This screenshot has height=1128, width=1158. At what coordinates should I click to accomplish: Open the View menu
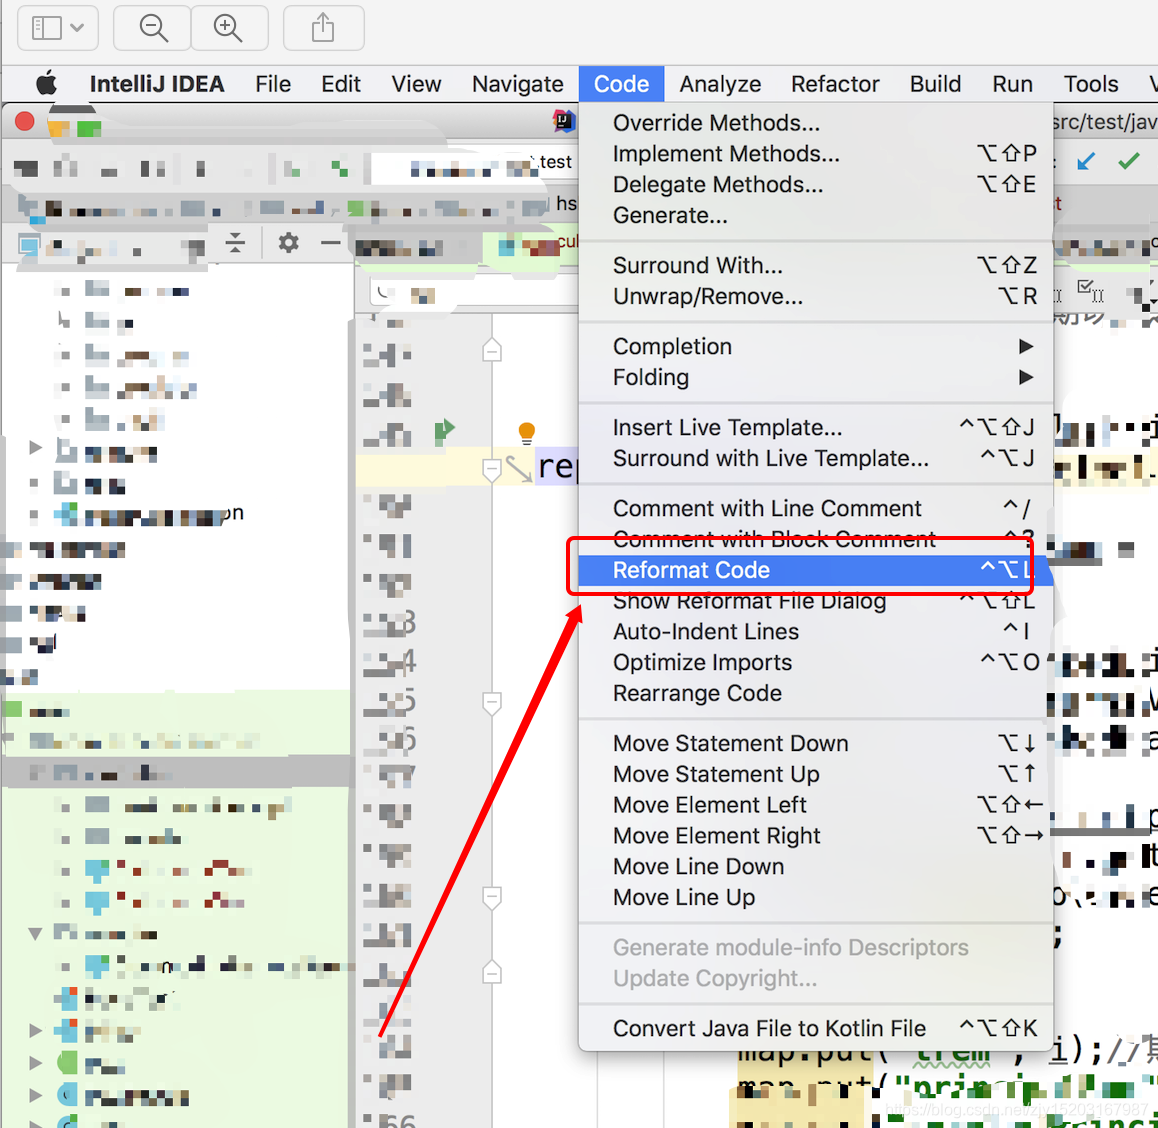tap(416, 83)
